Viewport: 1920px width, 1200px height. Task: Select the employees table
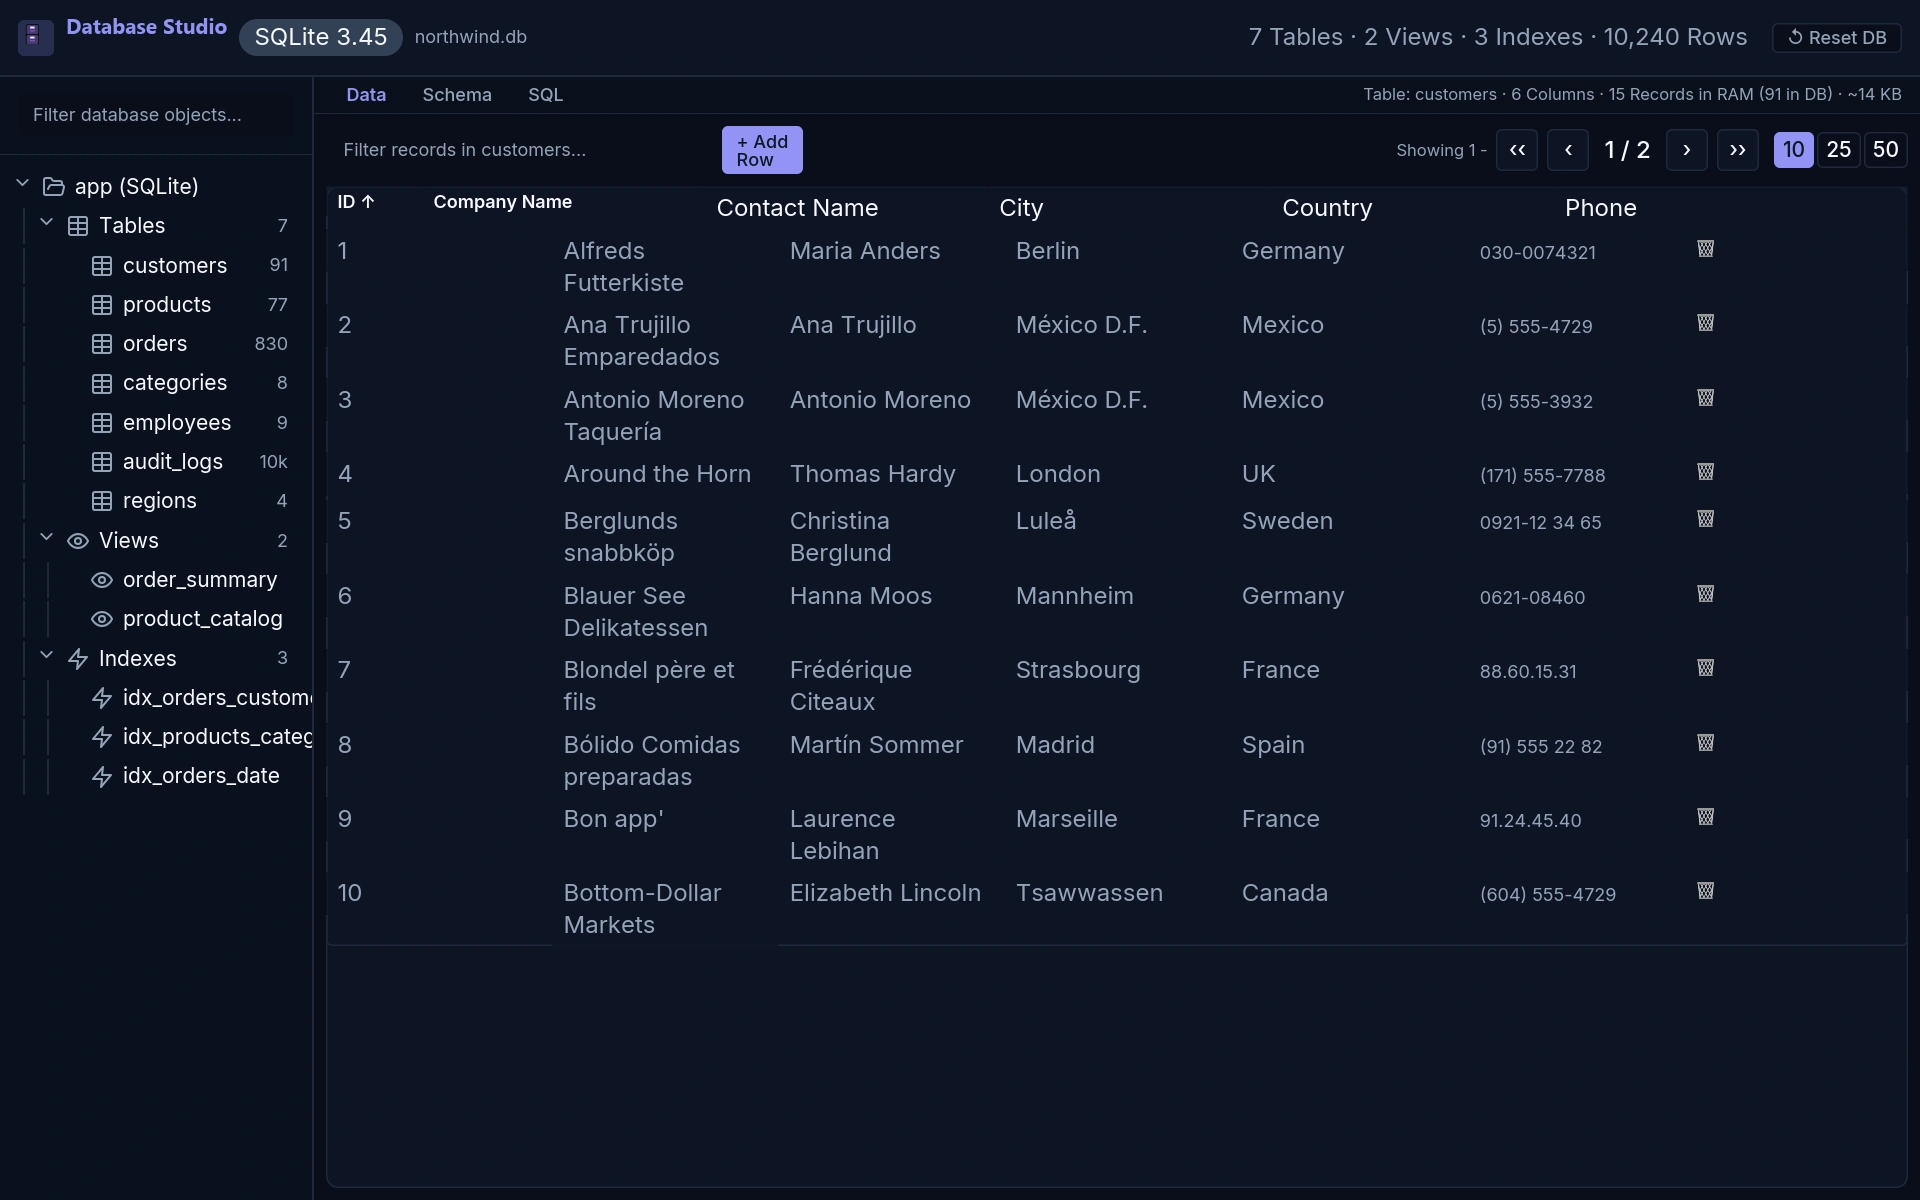point(177,423)
